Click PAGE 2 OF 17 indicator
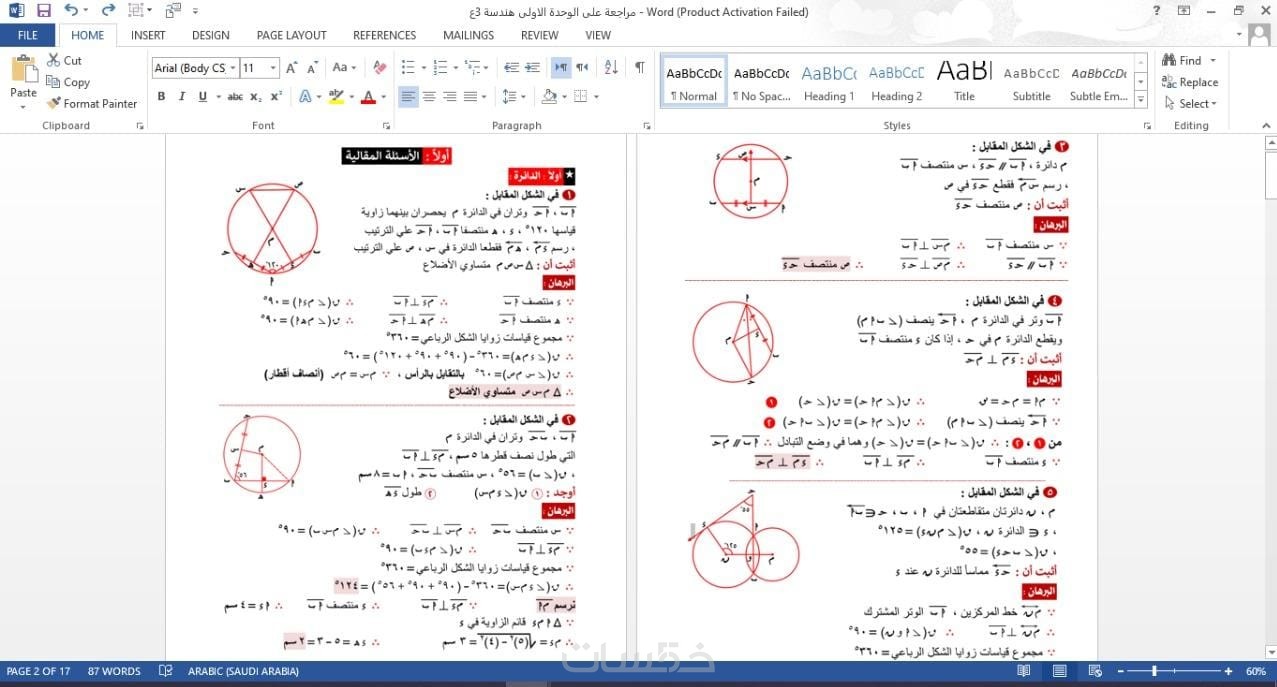 (38, 672)
